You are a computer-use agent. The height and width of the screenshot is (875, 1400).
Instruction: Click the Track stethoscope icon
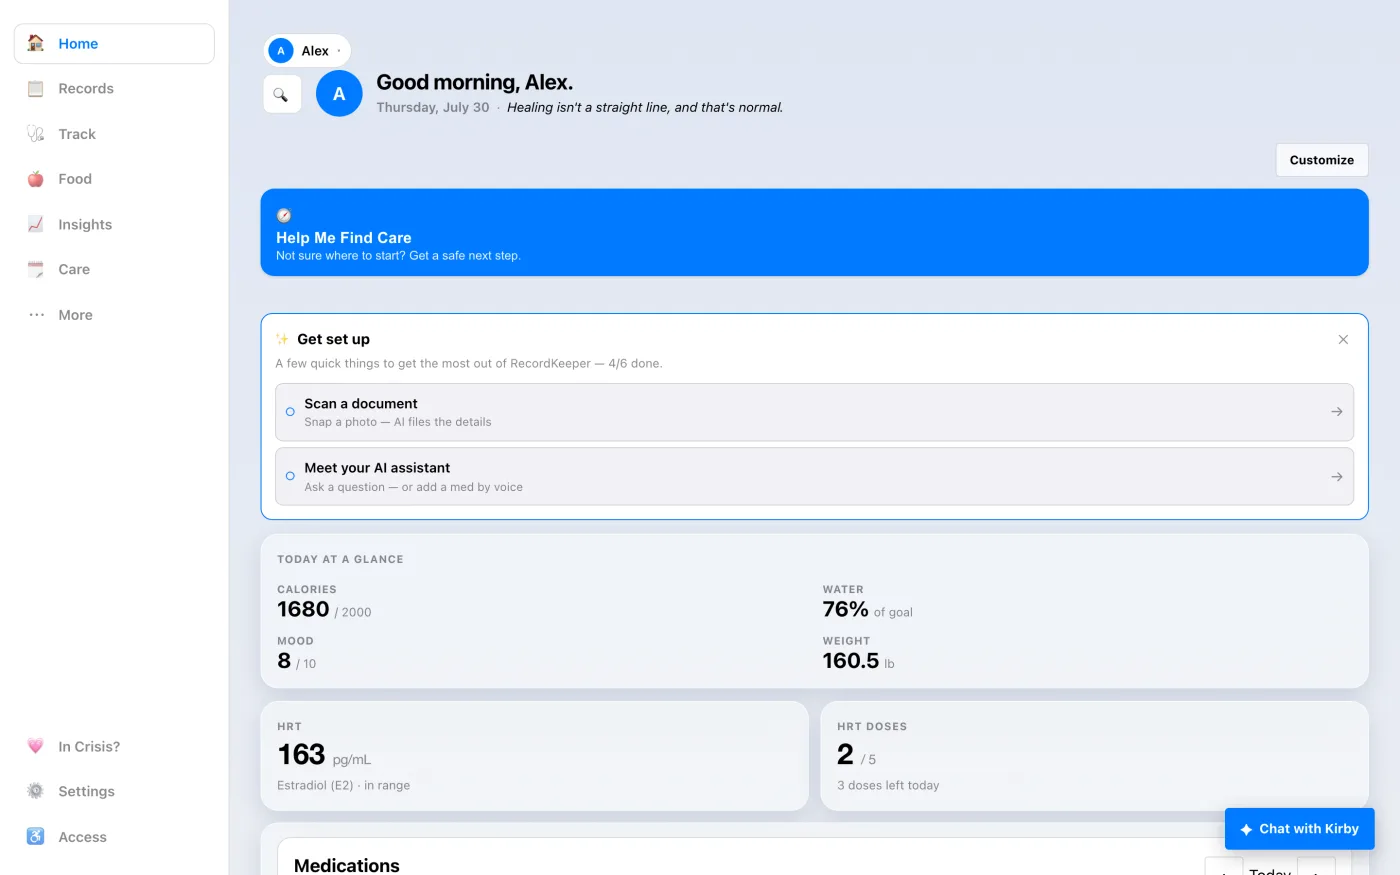point(36,134)
